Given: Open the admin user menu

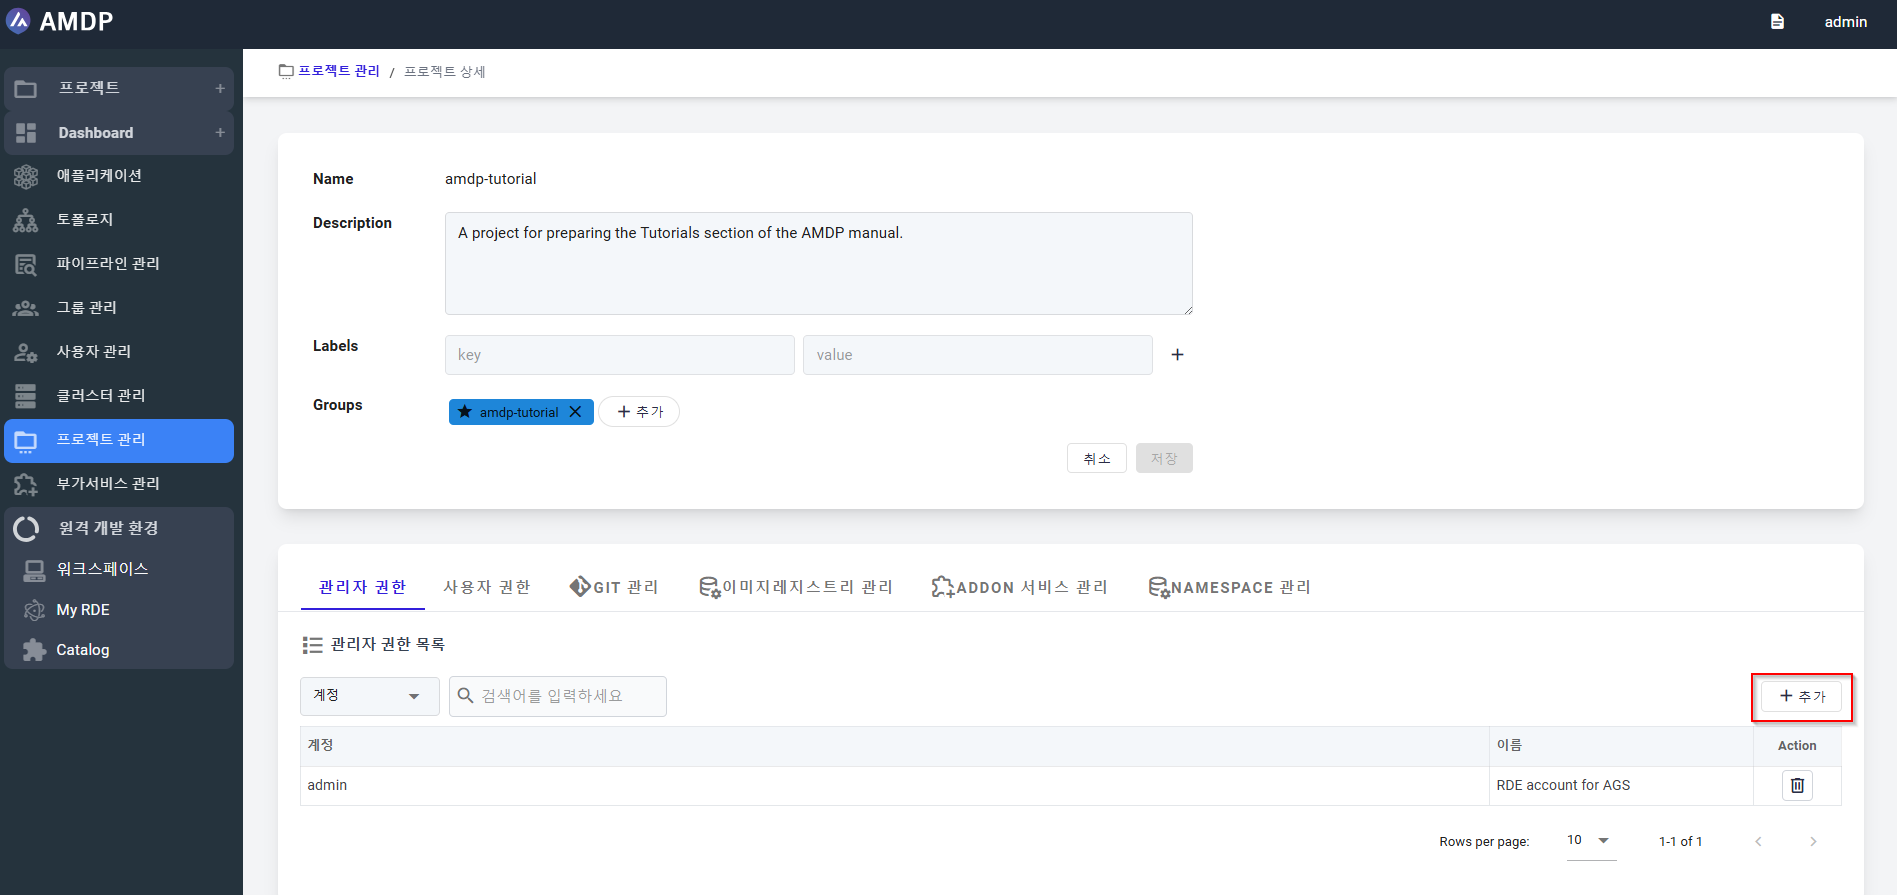Looking at the screenshot, I should point(1845,22).
